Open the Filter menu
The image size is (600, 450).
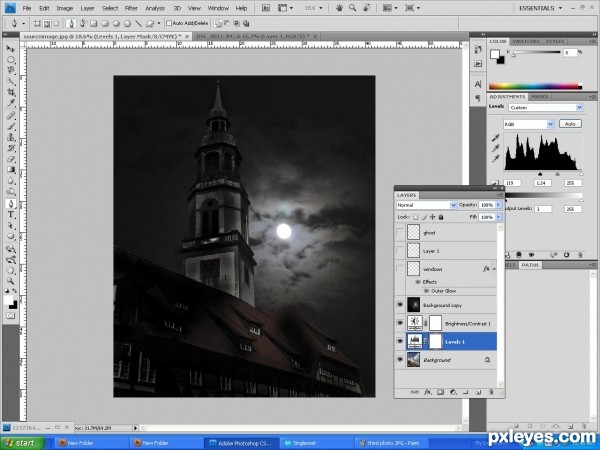point(131,8)
